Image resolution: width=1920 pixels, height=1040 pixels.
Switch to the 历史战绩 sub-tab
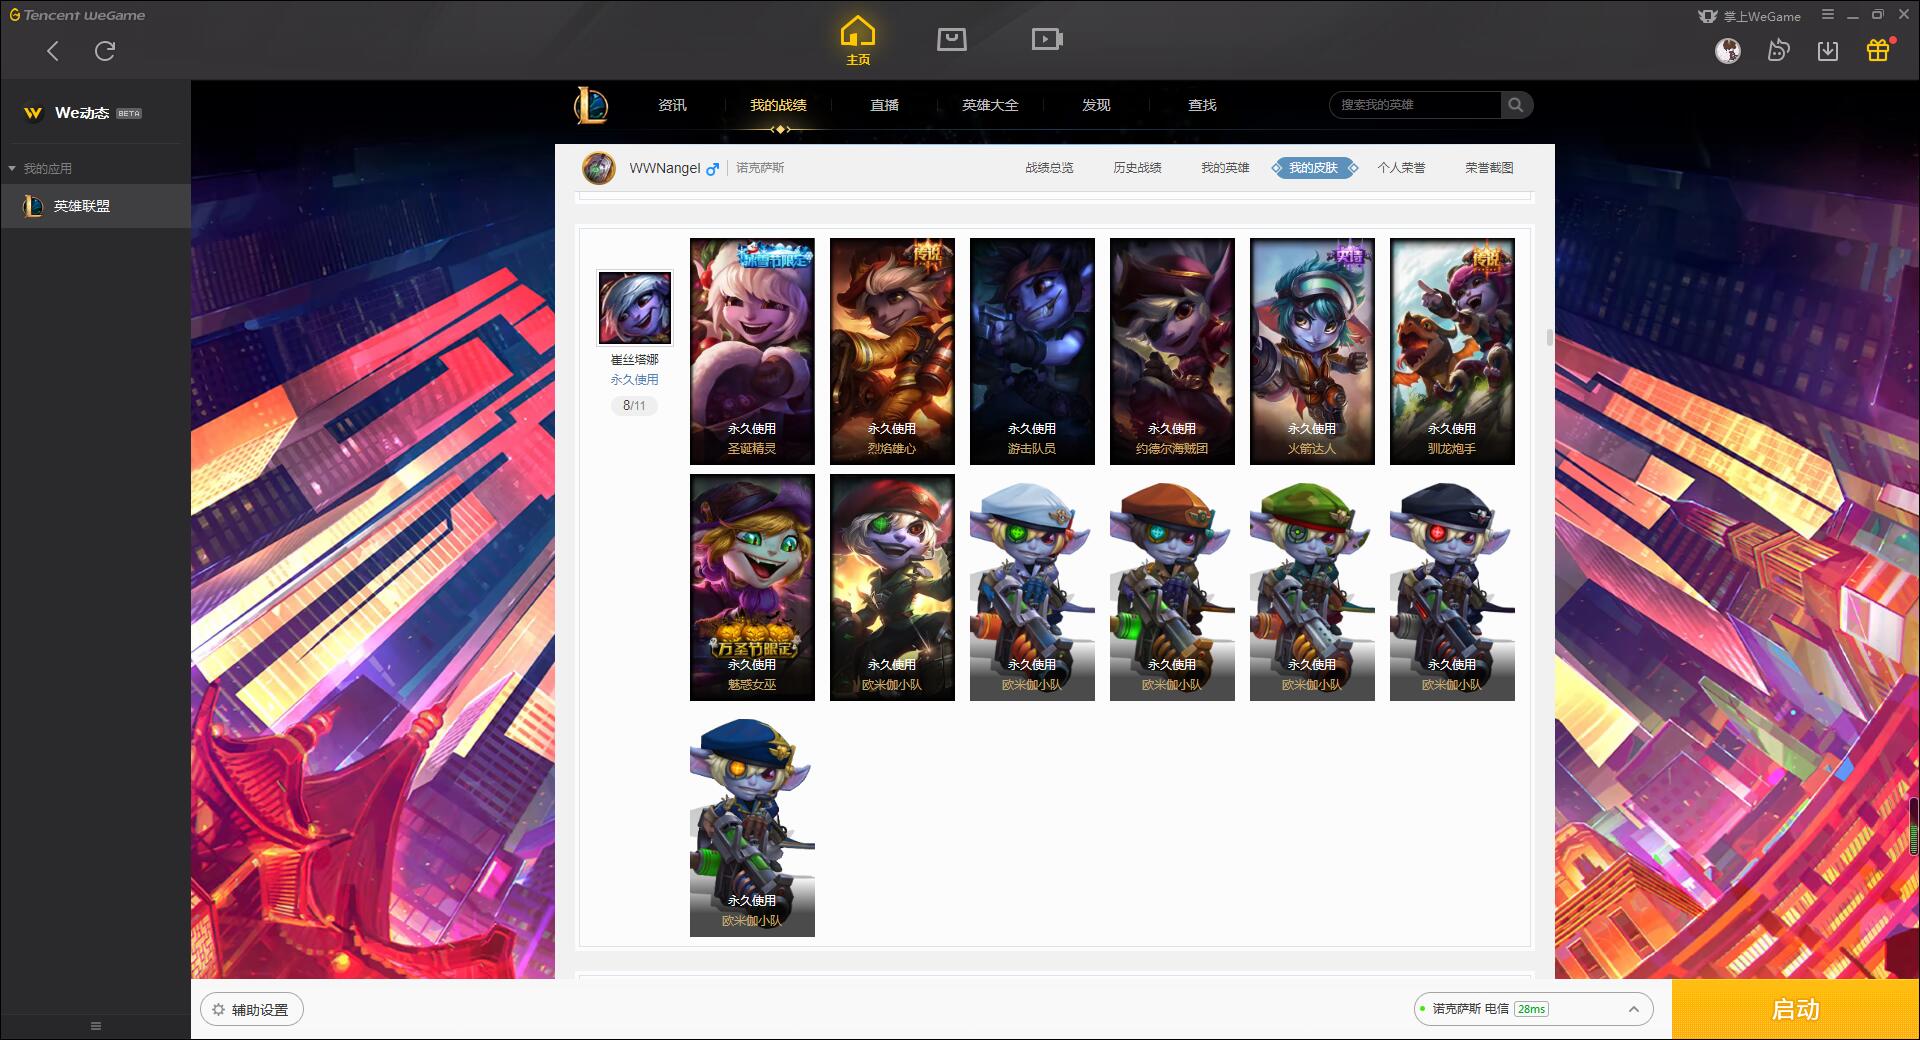1137,168
